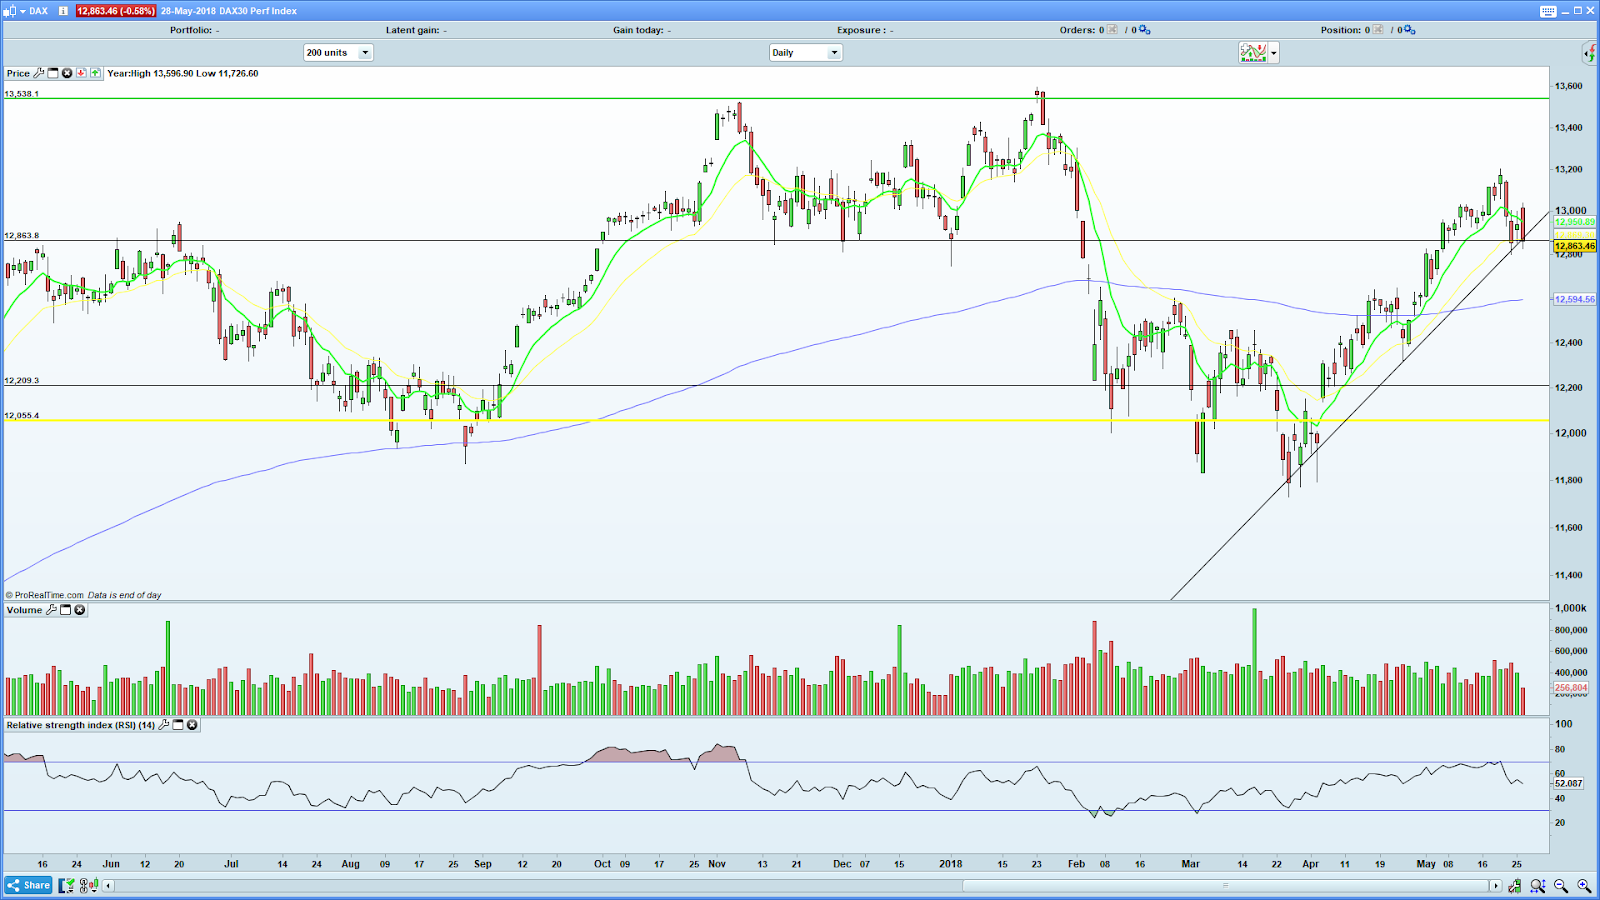
Task: Click the 12,594.56 moving average price tag
Action: pos(1574,299)
